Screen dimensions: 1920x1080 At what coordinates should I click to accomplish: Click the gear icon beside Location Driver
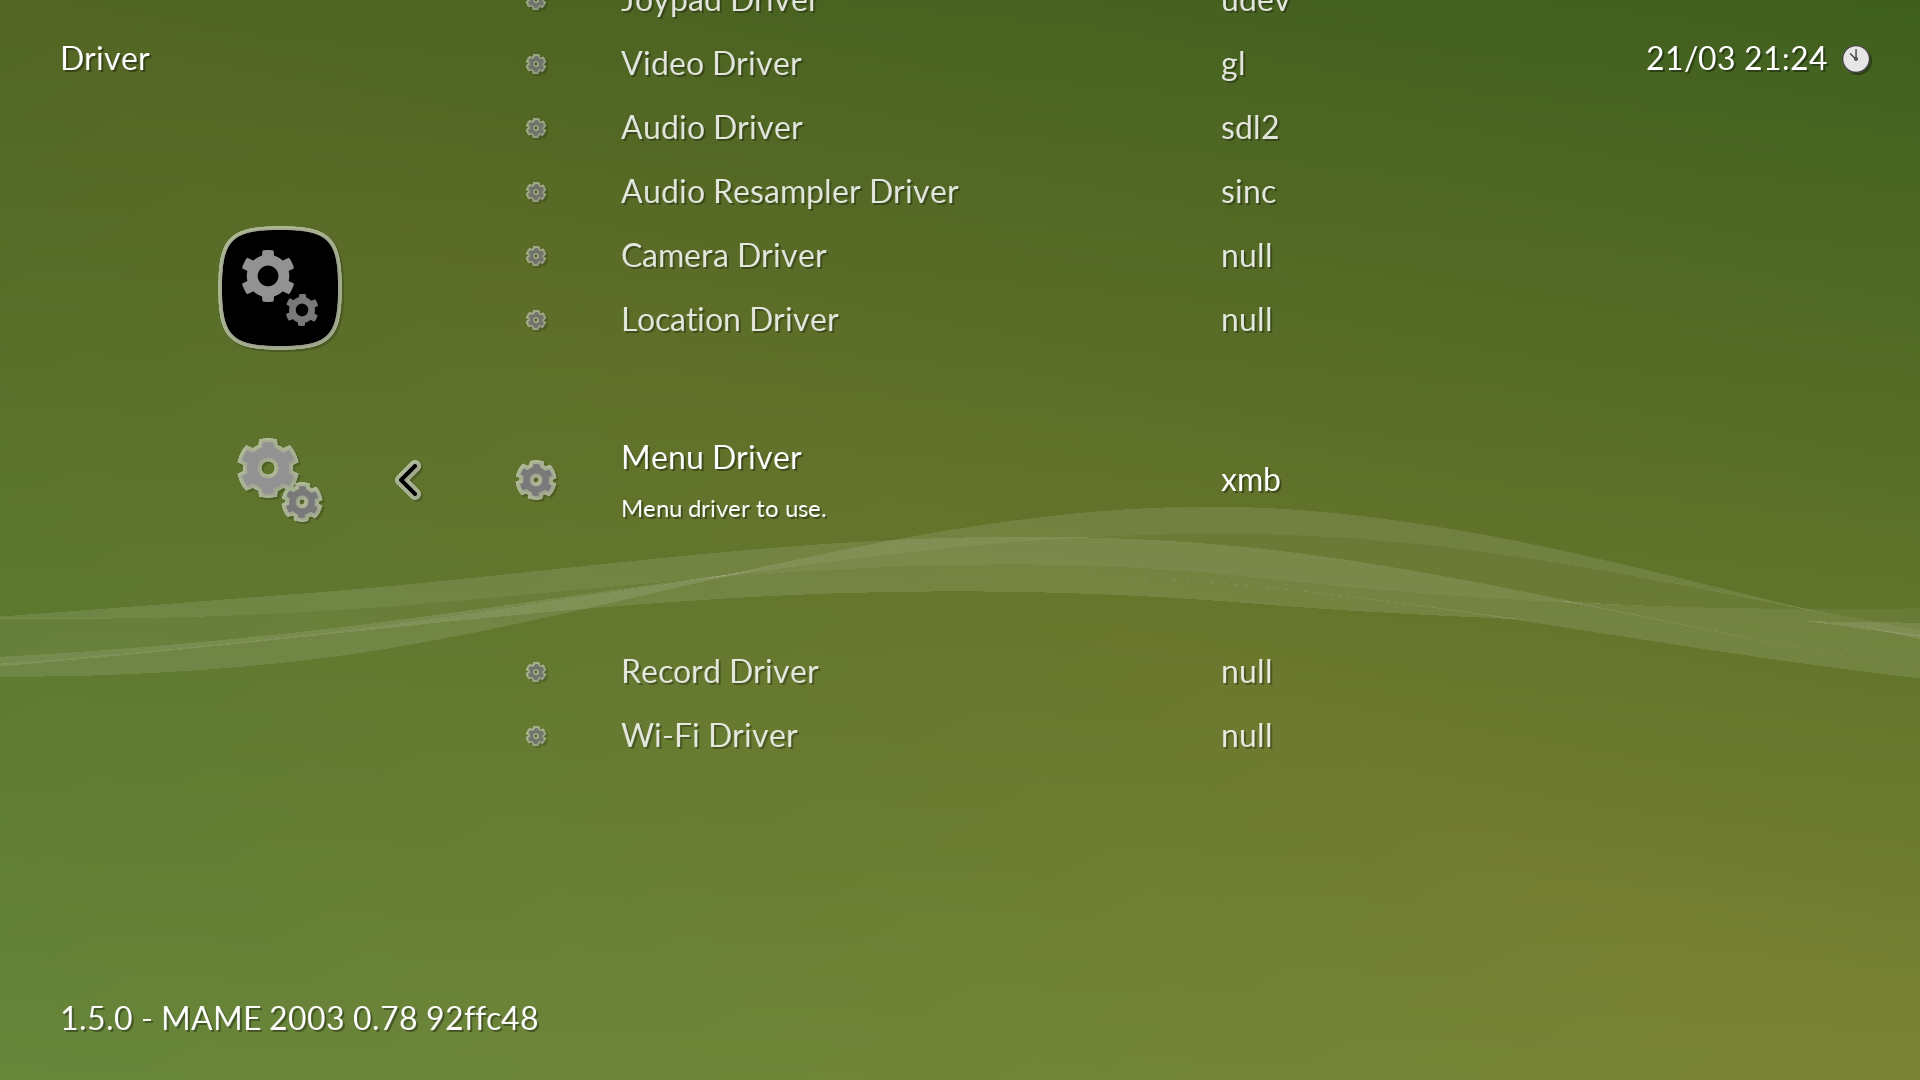pyautogui.click(x=536, y=320)
